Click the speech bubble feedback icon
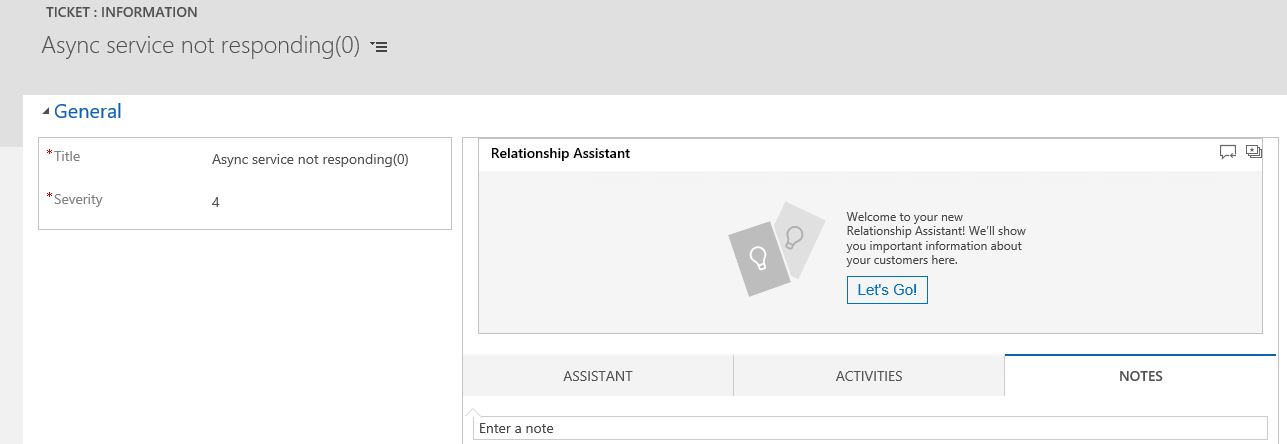The image size is (1287, 444). pyautogui.click(x=1228, y=152)
